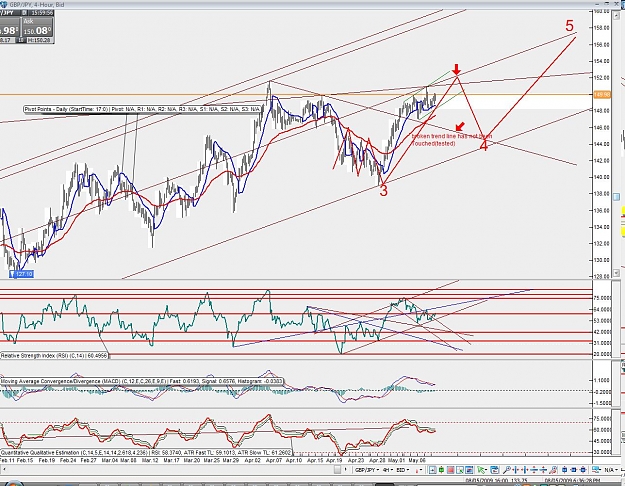
Task: Open the GBP/JPY symbol dropdown in toolbar
Action: [367, 470]
